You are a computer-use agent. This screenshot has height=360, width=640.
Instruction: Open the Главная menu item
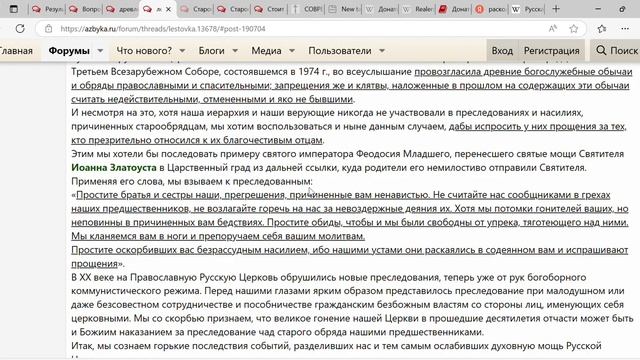click(x=16, y=51)
